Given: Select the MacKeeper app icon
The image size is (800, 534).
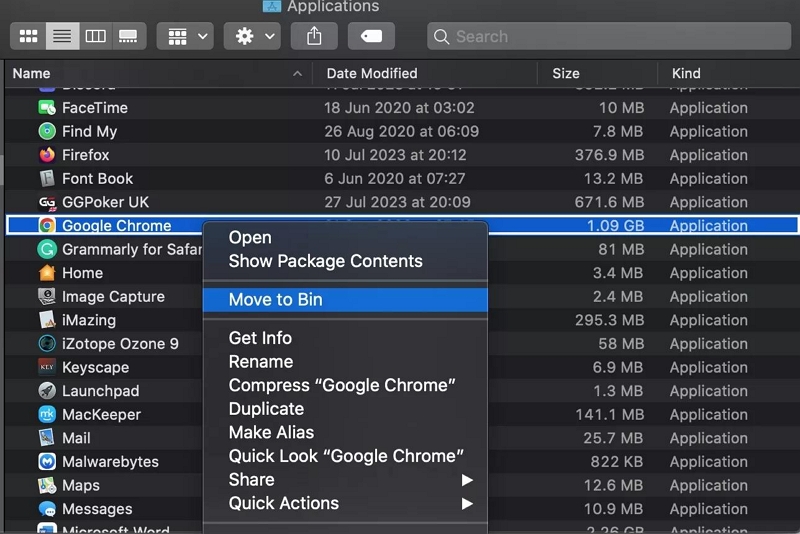Looking at the screenshot, I should (x=47, y=415).
